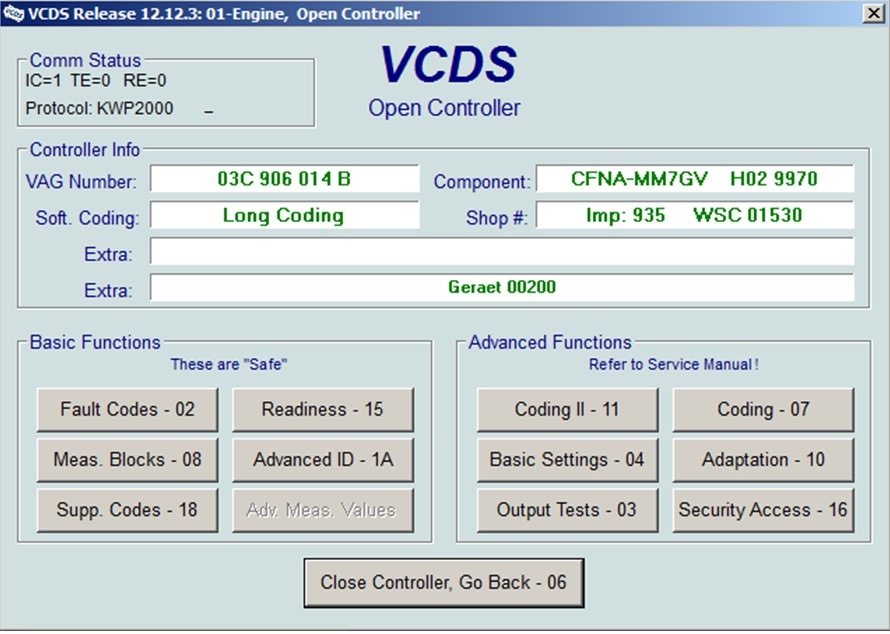Click the Component: label
The width and height of the screenshot is (890, 634).
pyautogui.click(x=482, y=182)
